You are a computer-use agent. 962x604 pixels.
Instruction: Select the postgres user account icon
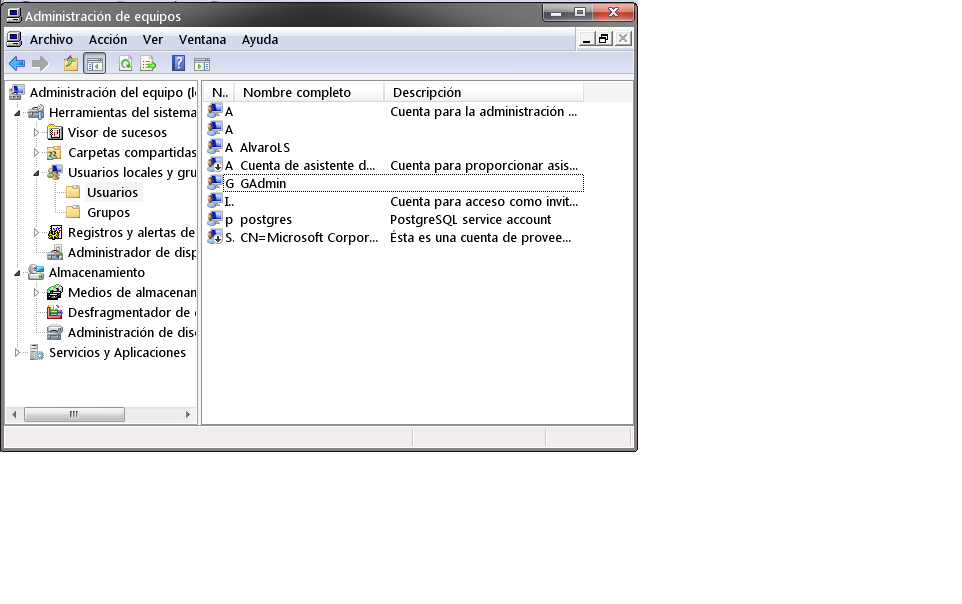click(x=215, y=220)
